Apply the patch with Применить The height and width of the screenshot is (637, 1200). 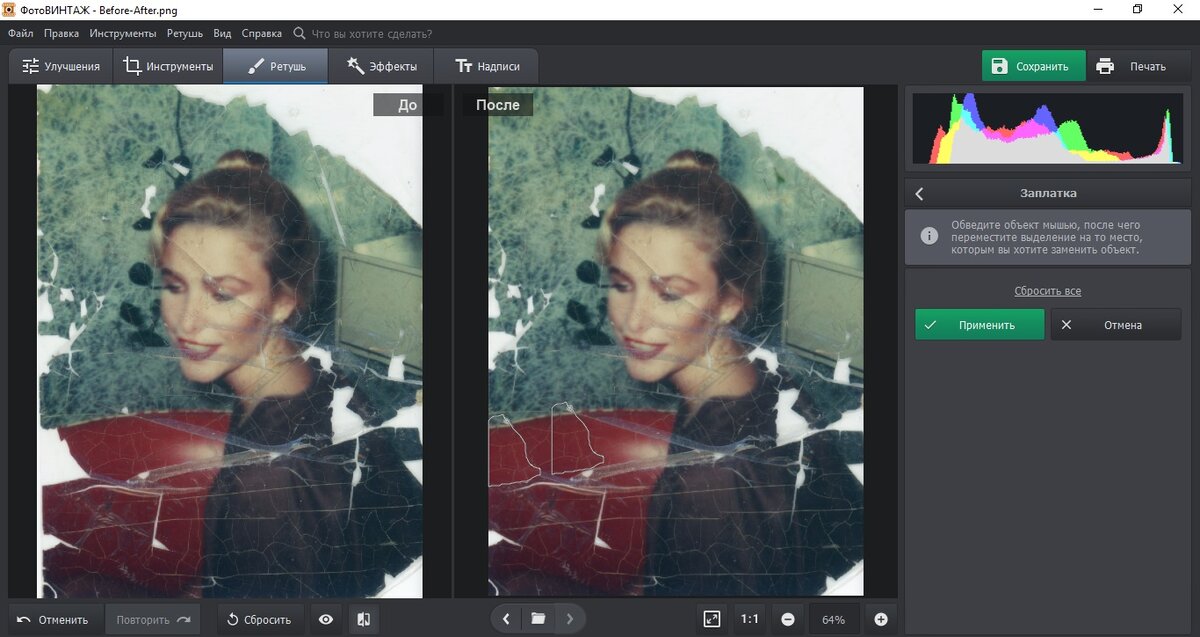tap(979, 324)
